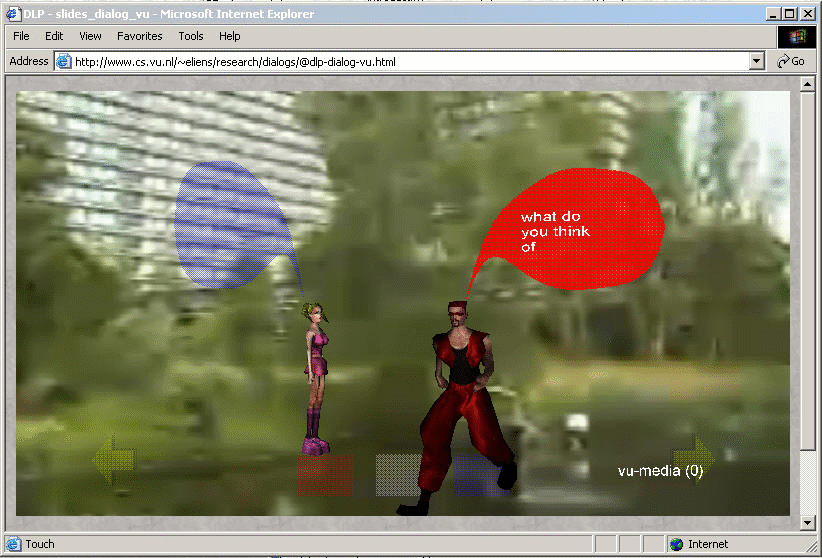Image resolution: width=822 pixels, height=558 pixels.
Task: Click the gray dotted square in scene
Action: [397, 475]
